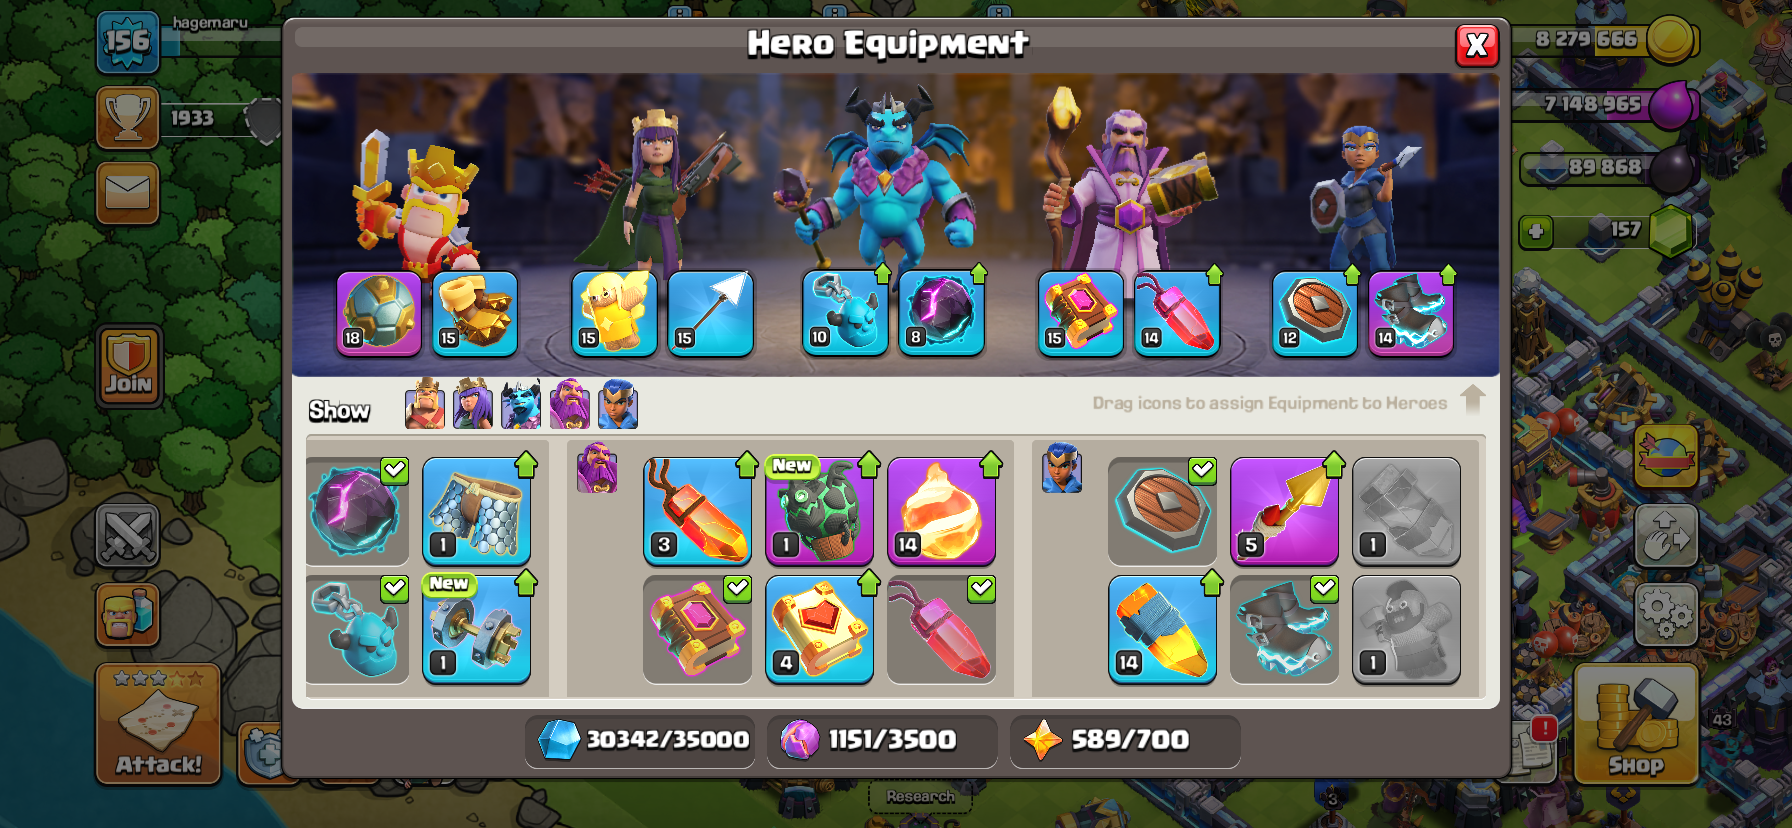Add gems with the green plus
The width and height of the screenshot is (1792, 828).
tap(1536, 232)
